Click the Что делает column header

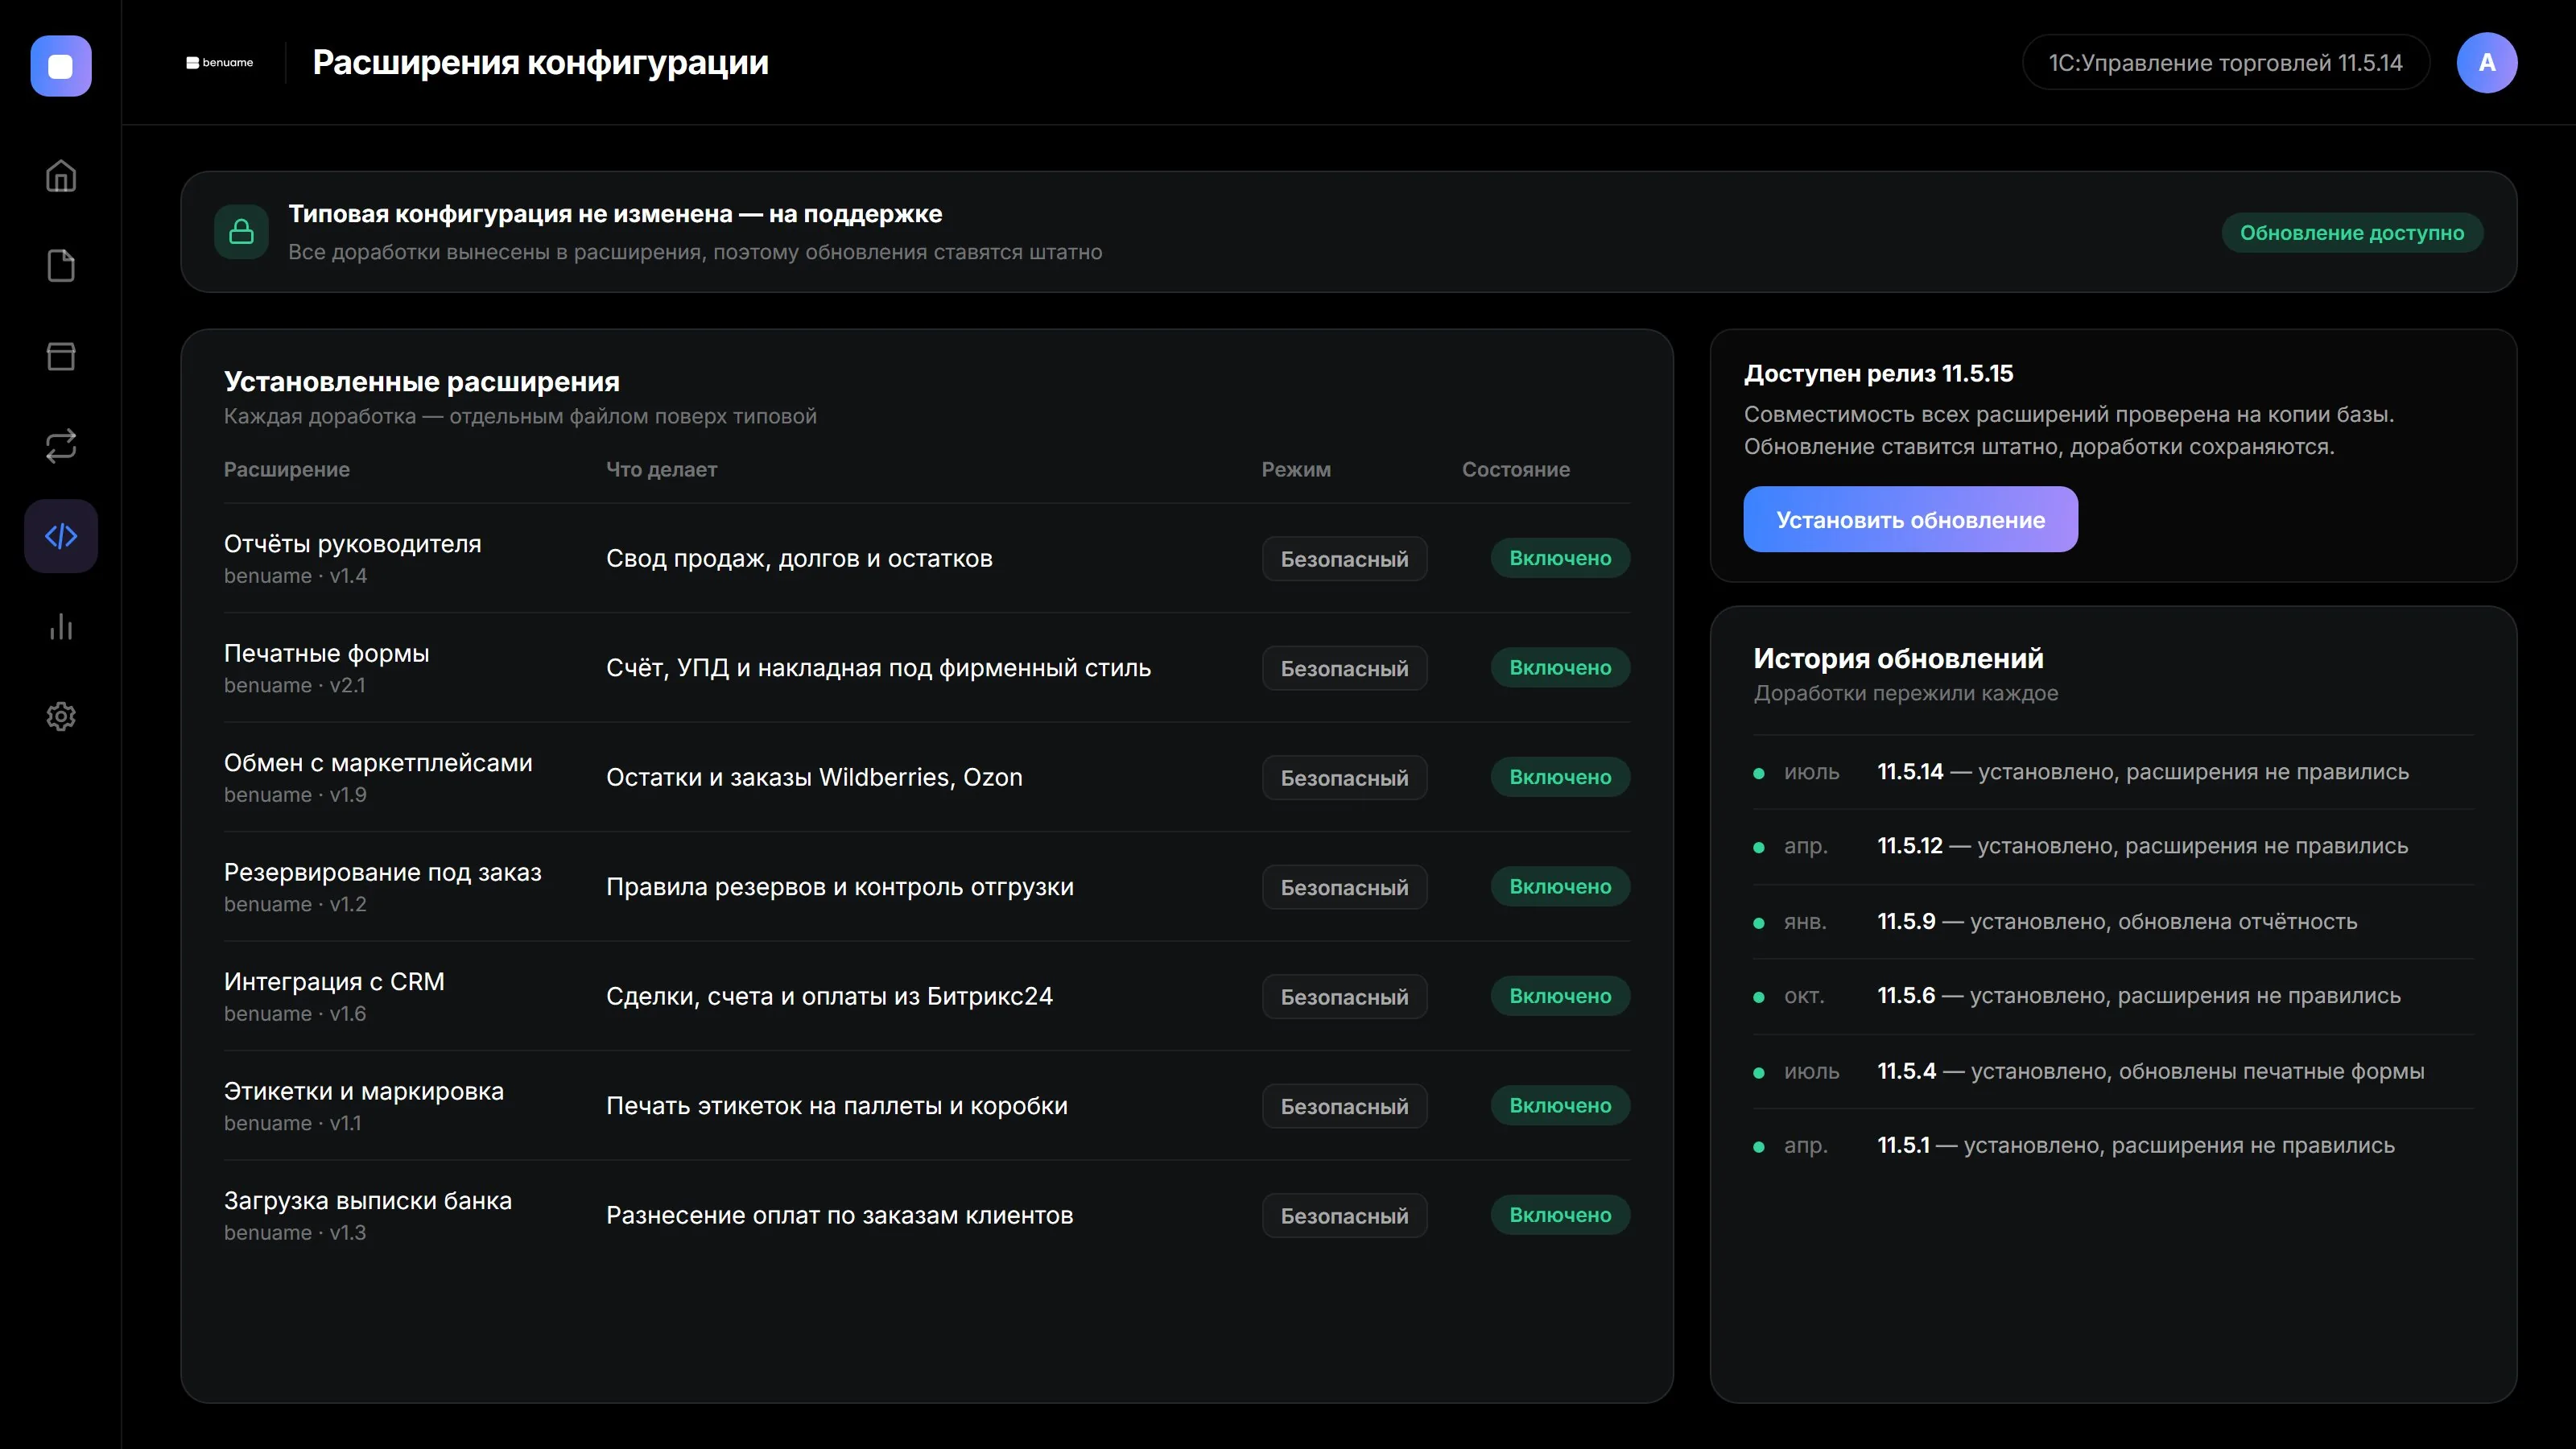point(661,469)
